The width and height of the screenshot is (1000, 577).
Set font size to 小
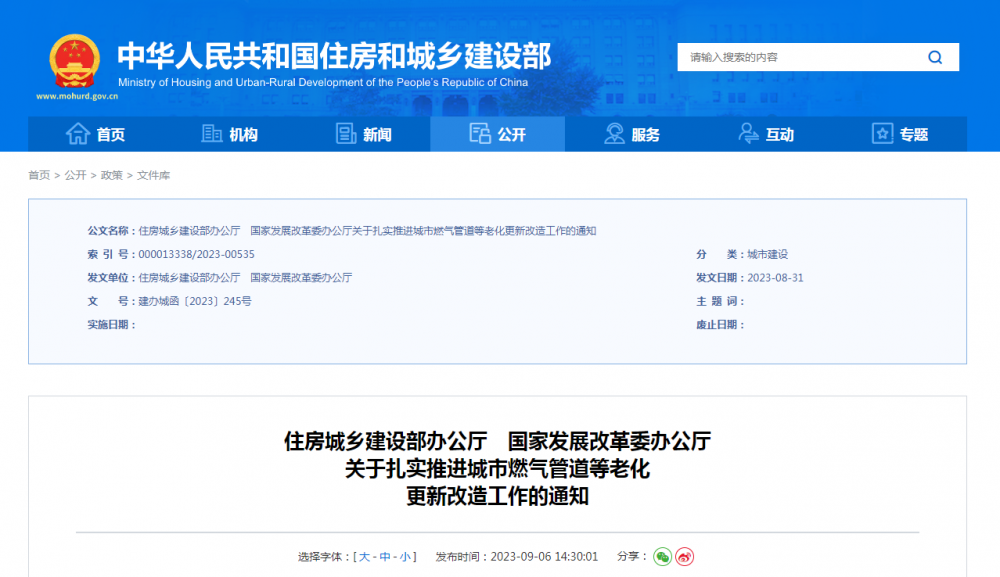click(405, 557)
